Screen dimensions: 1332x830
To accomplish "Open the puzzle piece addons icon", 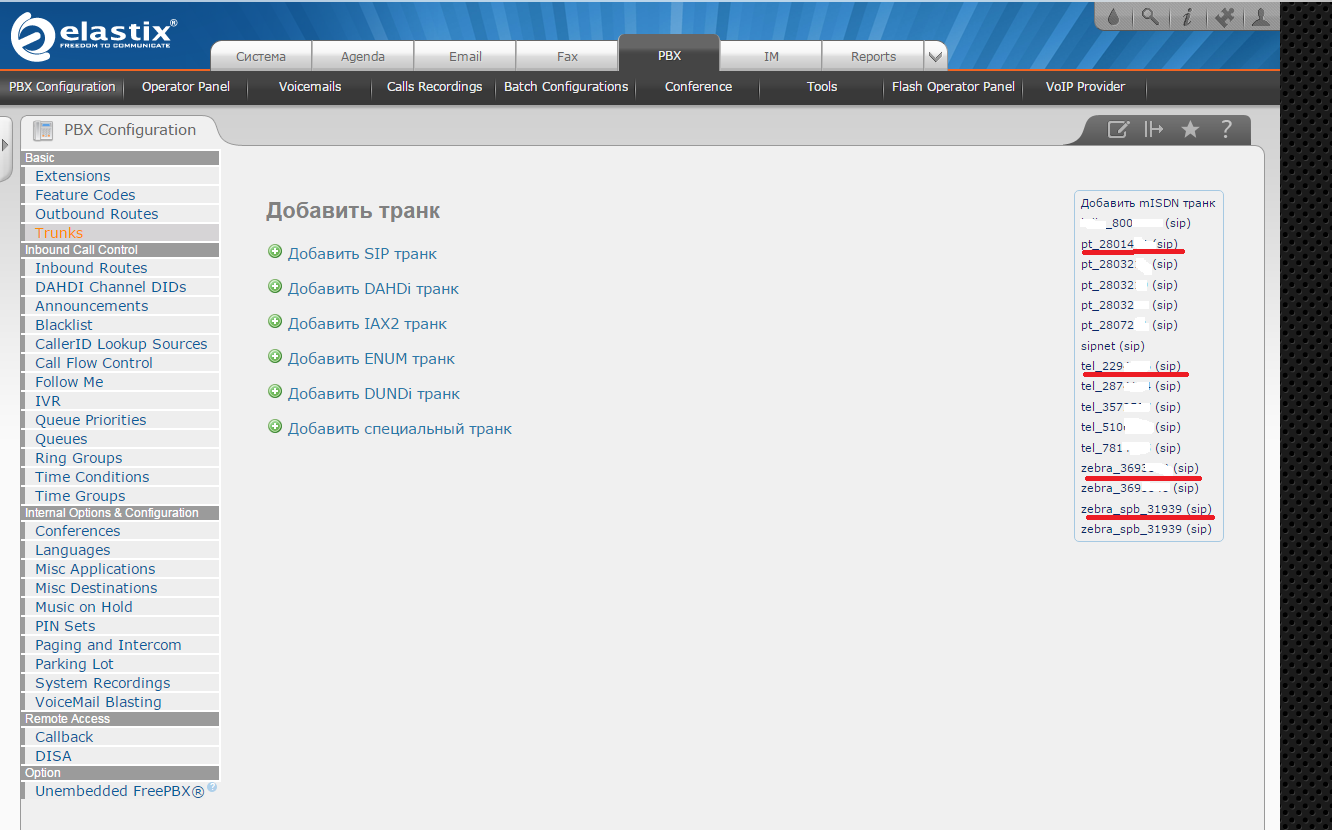I will 1224,17.
